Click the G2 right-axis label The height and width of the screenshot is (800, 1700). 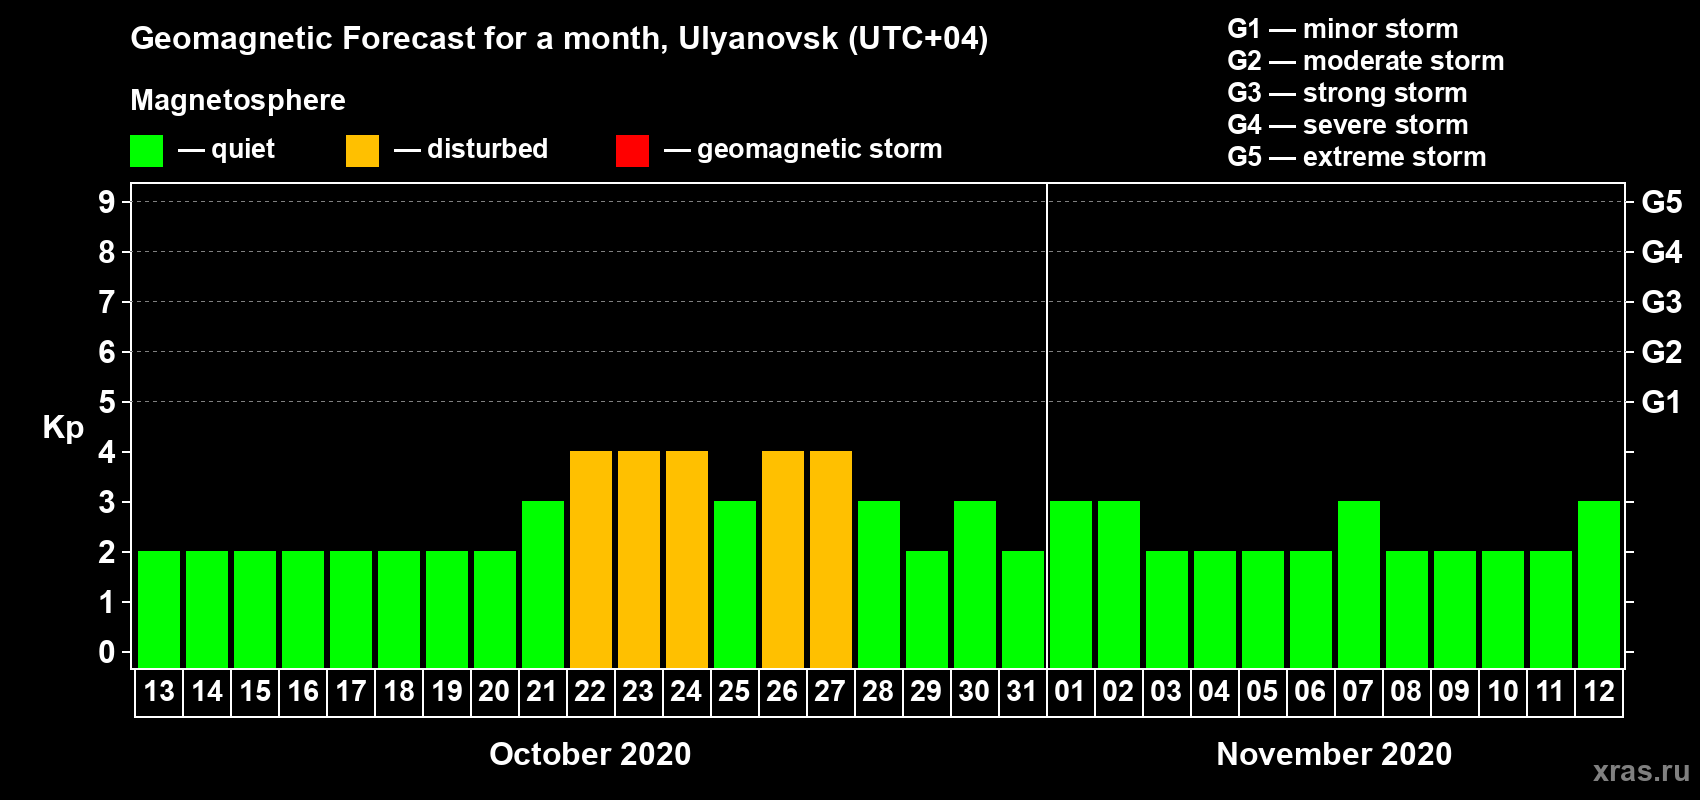1662,352
